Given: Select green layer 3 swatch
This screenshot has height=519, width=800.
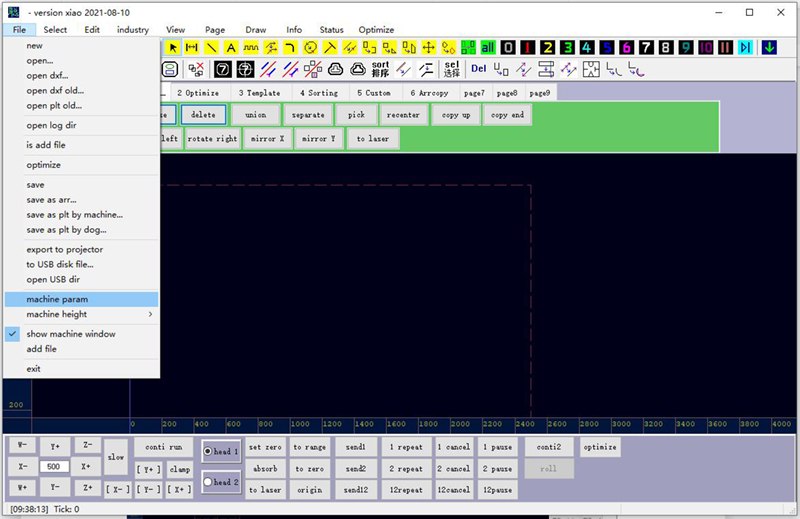Looking at the screenshot, I should point(567,48).
